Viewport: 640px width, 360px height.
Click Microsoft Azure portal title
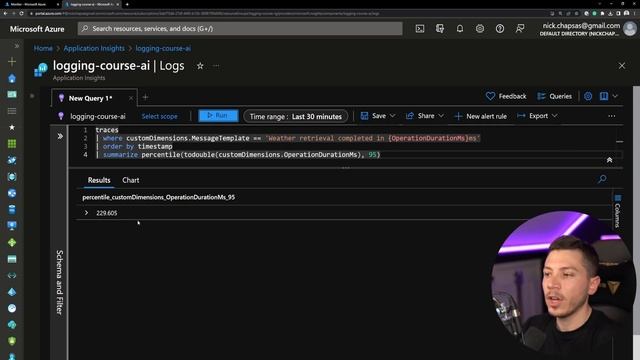[x=37, y=29]
